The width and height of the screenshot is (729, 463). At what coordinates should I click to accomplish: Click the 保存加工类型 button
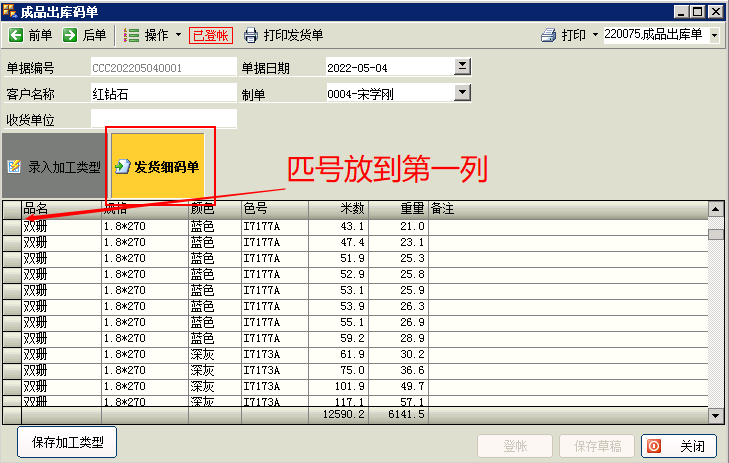tap(67, 442)
